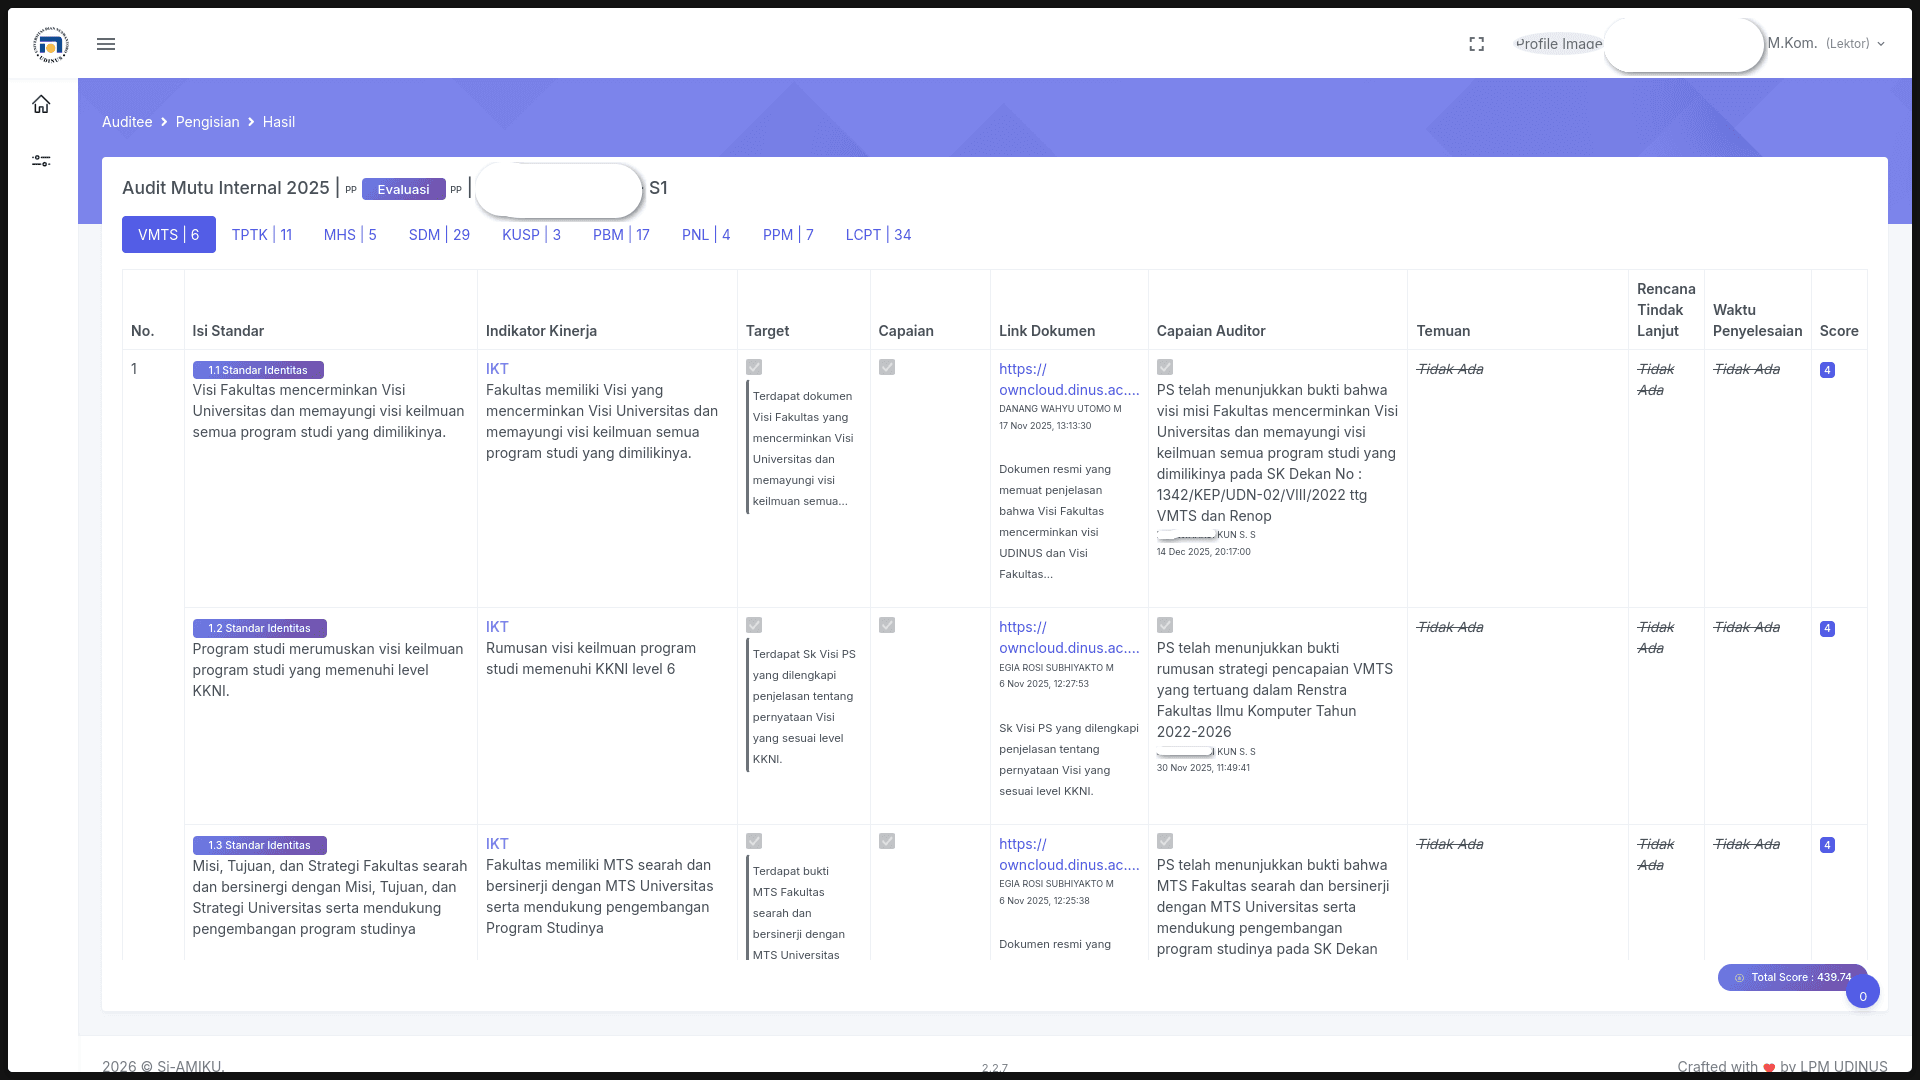Enter fullscreen mode with expand icon
Screen dimensions: 1920x1080
(1476, 44)
